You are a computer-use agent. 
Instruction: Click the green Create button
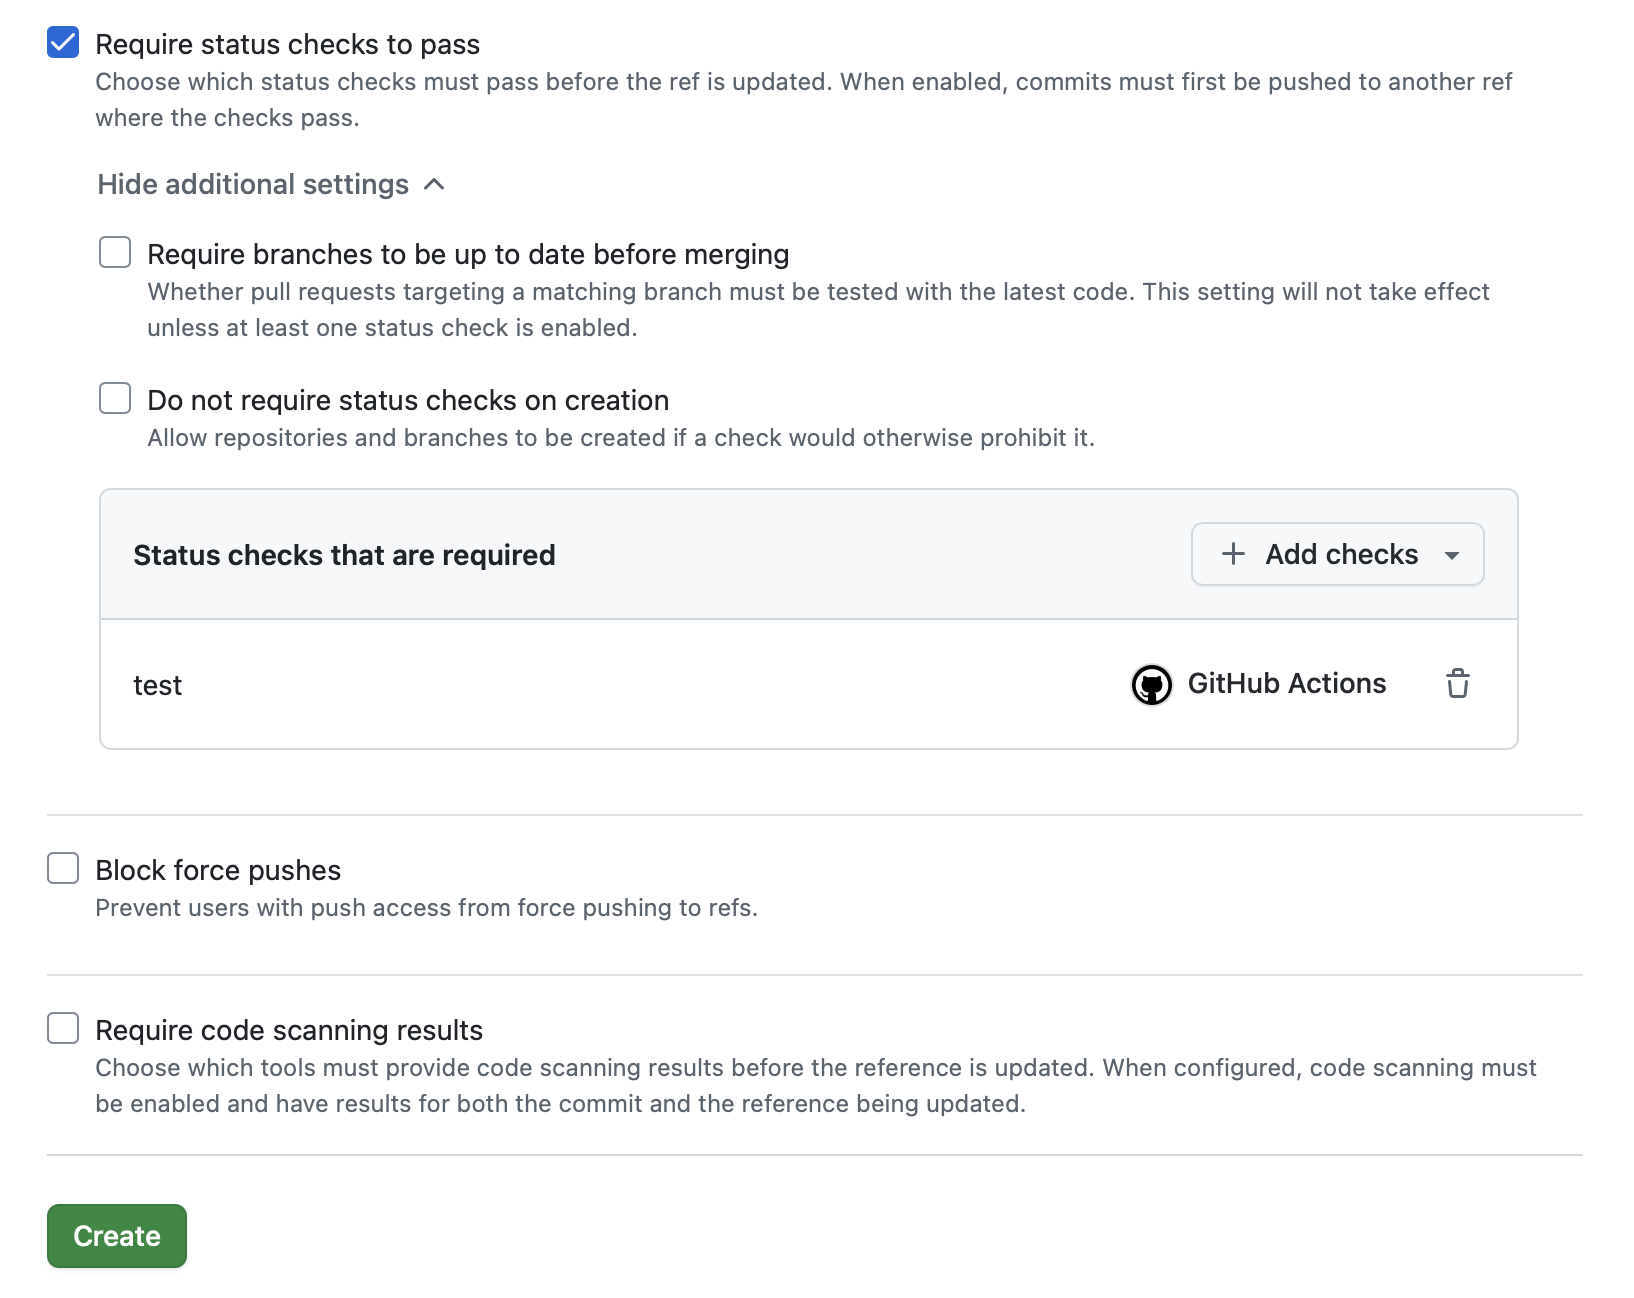(x=117, y=1236)
